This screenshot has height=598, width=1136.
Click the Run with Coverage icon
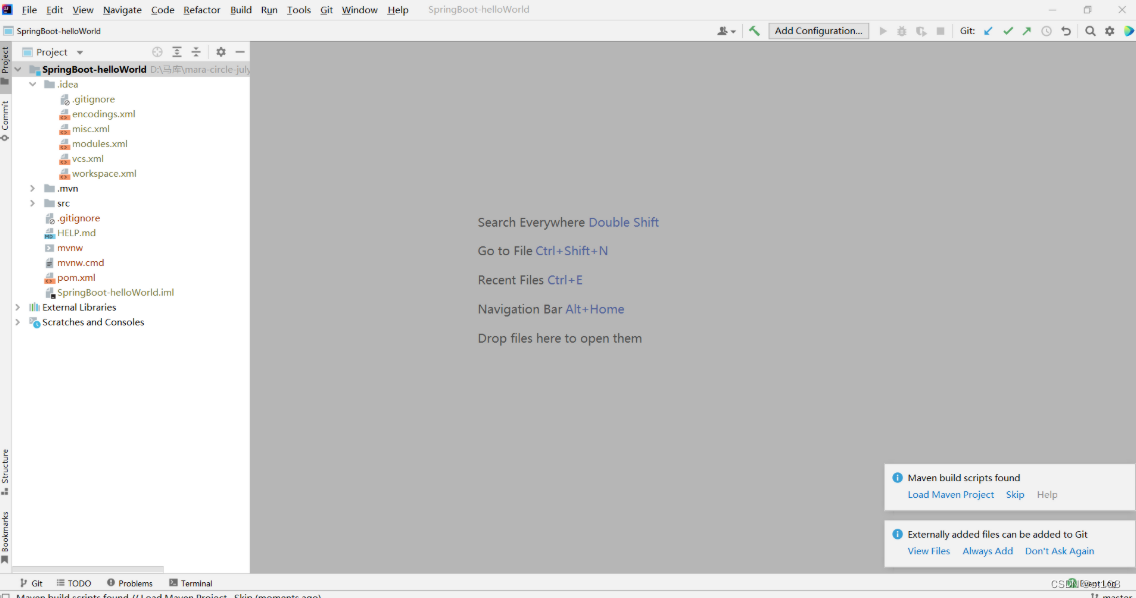coord(921,31)
